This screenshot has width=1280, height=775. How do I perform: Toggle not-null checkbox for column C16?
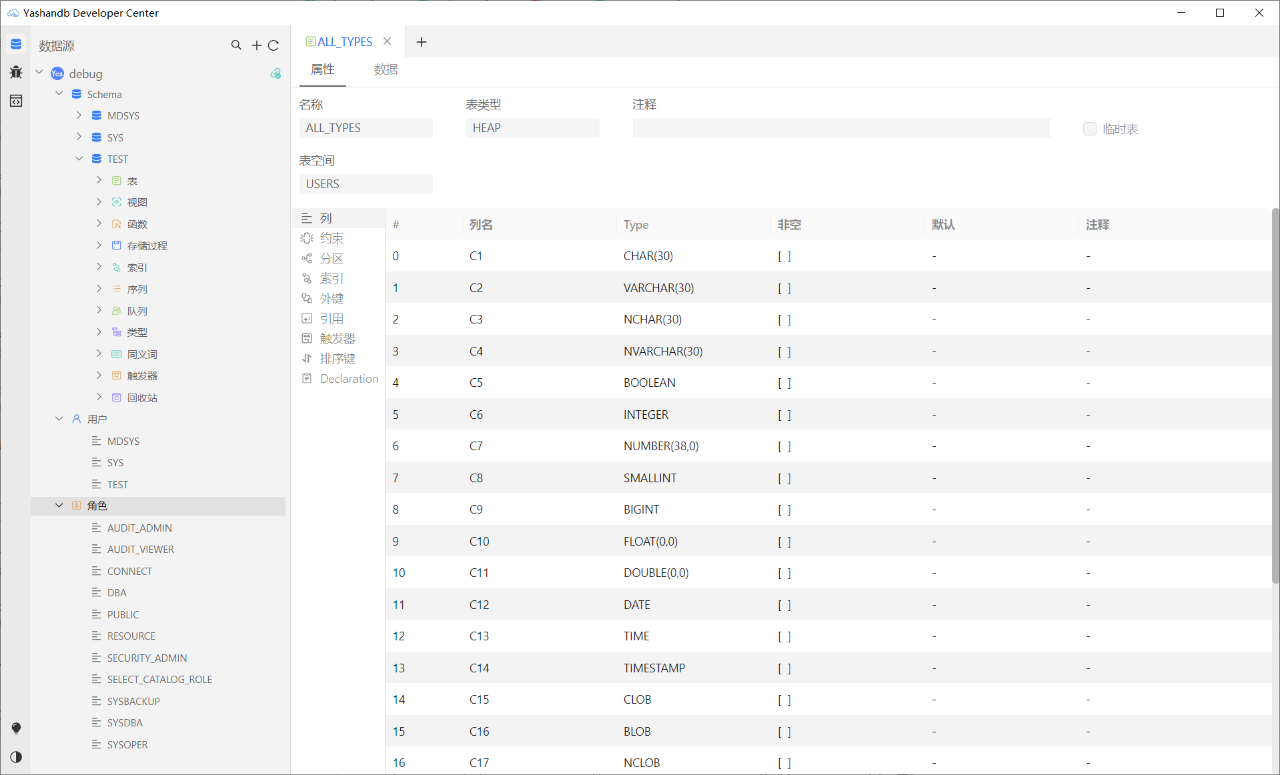784,732
